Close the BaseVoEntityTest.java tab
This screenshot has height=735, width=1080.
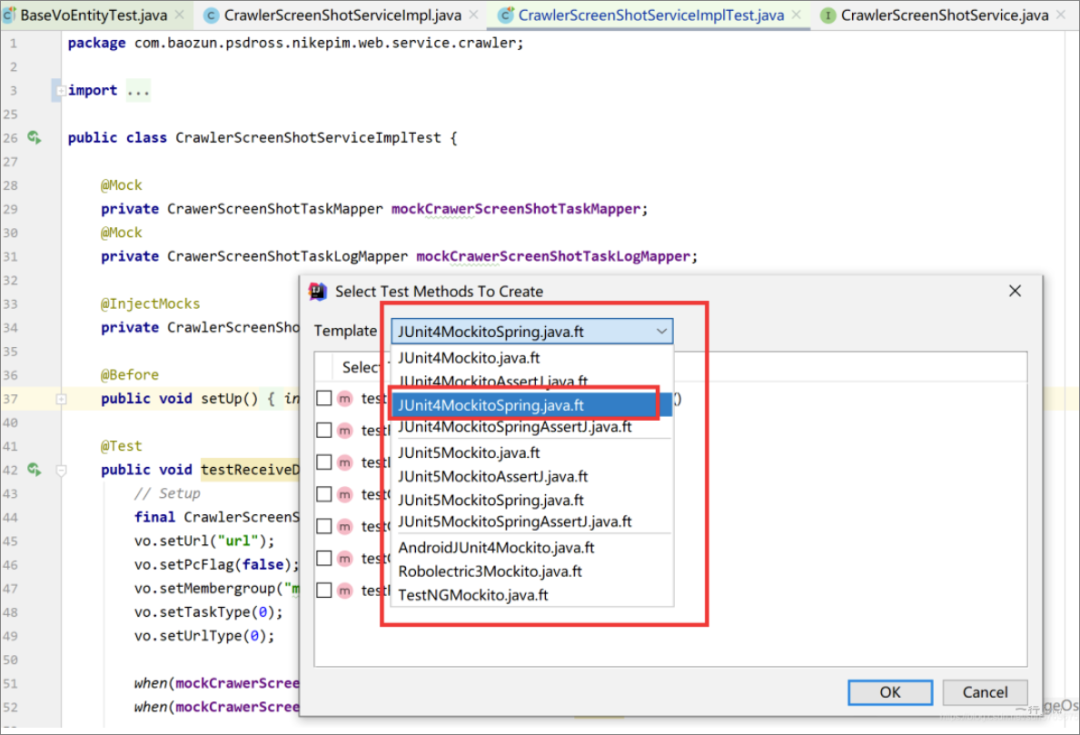pyautogui.click(x=179, y=14)
